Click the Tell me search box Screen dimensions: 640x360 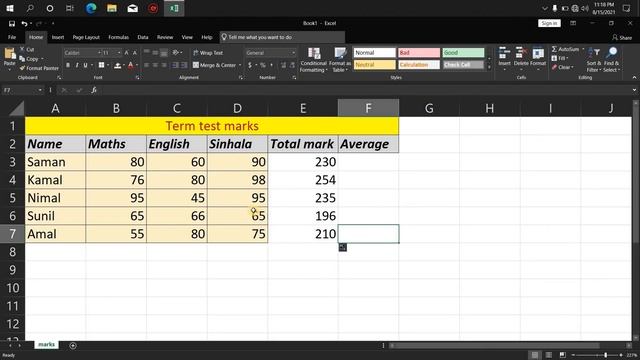click(282, 37)
